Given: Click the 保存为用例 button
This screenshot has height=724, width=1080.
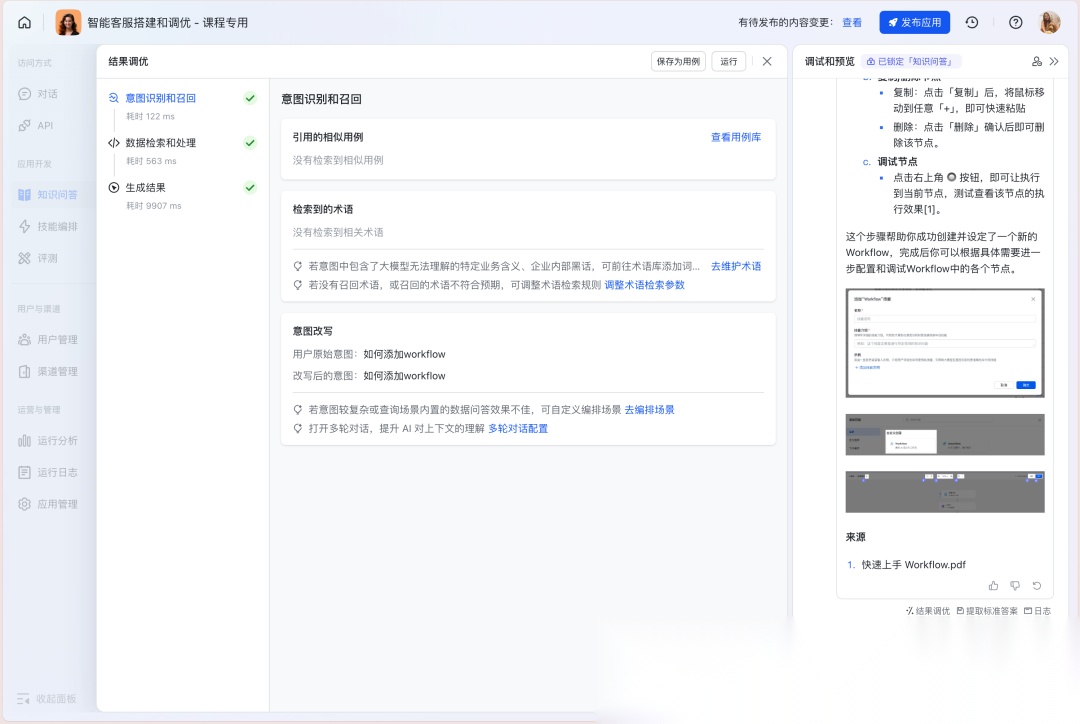Looking at the screenshot, I should pos(678,61).
